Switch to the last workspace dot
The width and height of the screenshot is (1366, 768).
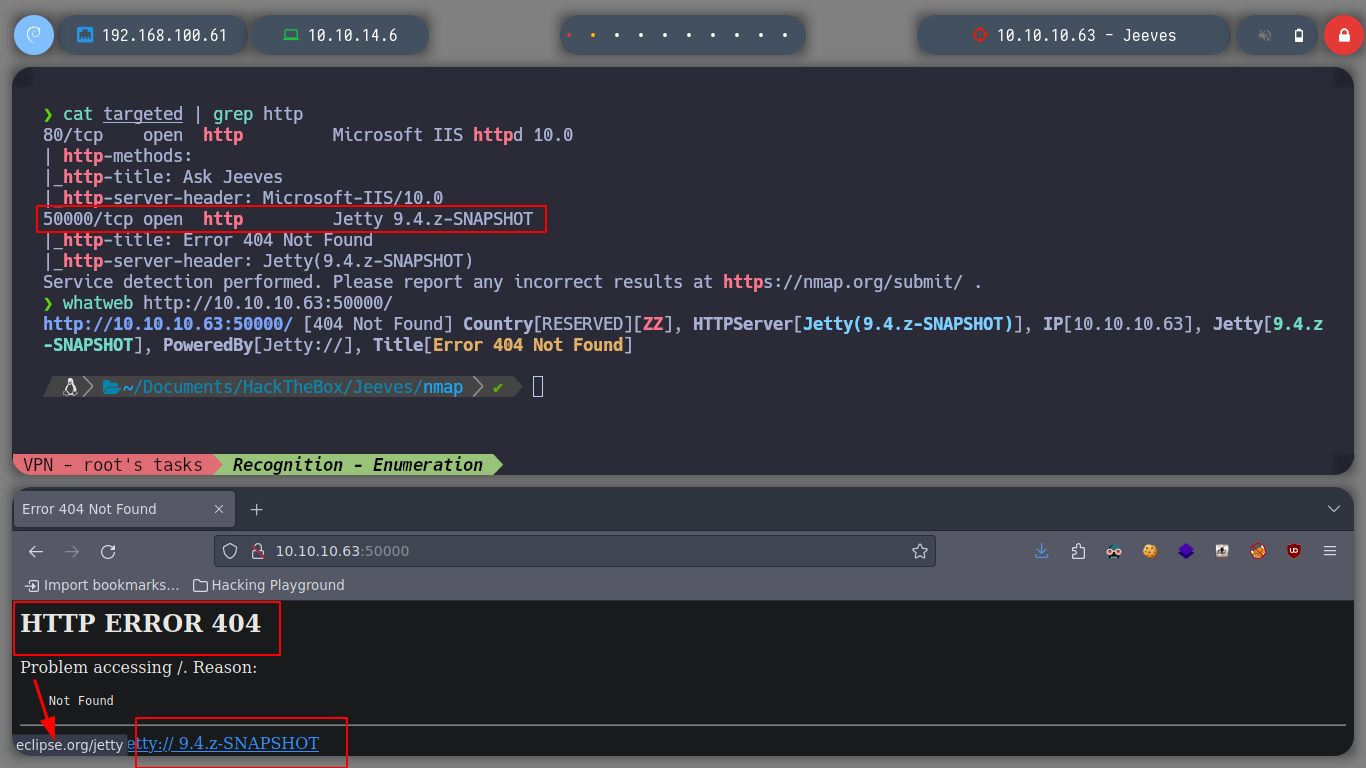click(785, 35)
